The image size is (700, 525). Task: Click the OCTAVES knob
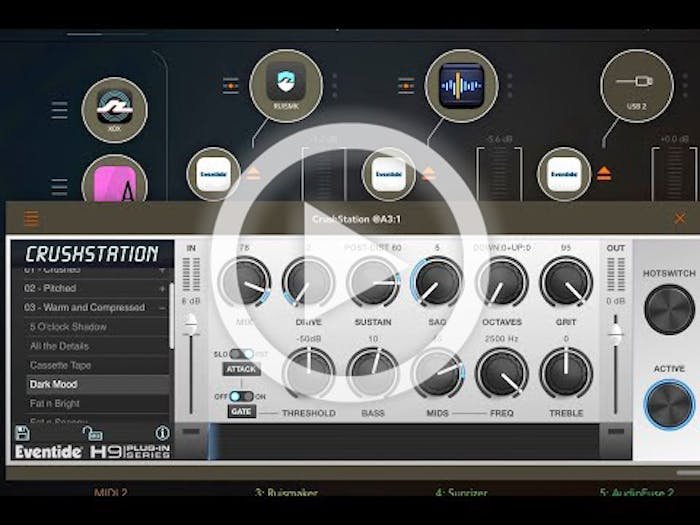click(x=502, y=282)
